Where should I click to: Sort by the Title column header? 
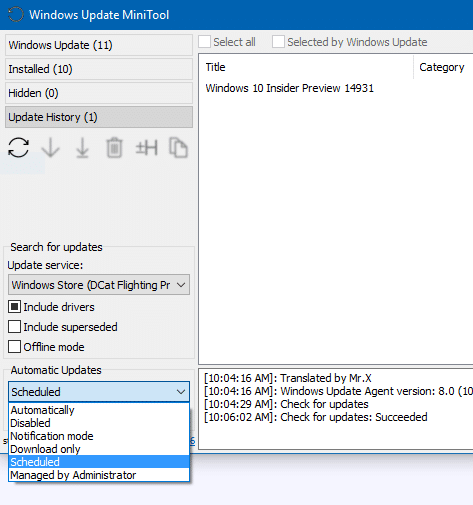(x=307, y=67)
